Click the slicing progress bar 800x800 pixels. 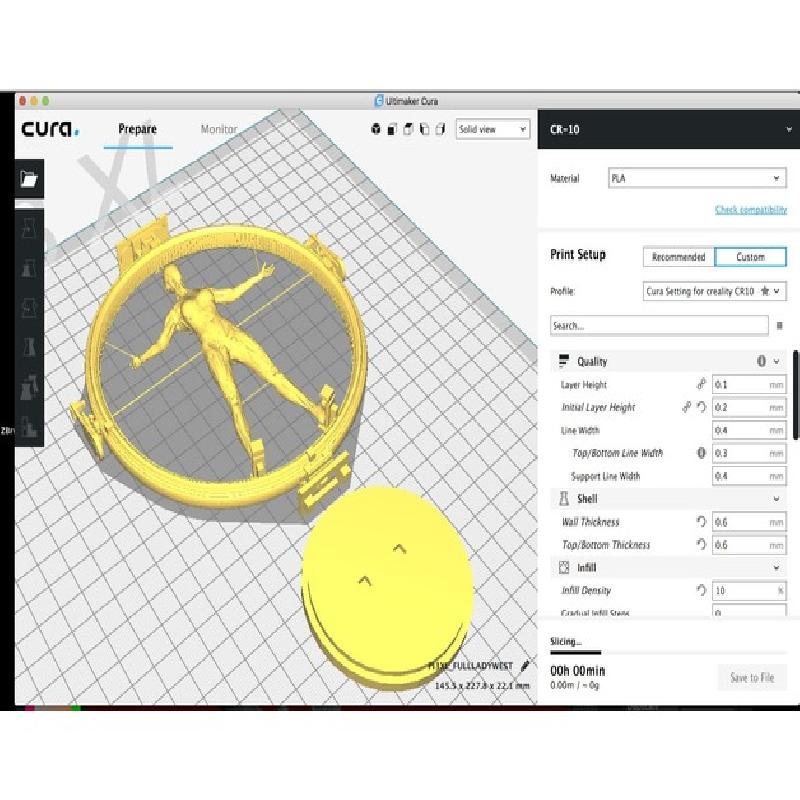(x=668, y=652)
